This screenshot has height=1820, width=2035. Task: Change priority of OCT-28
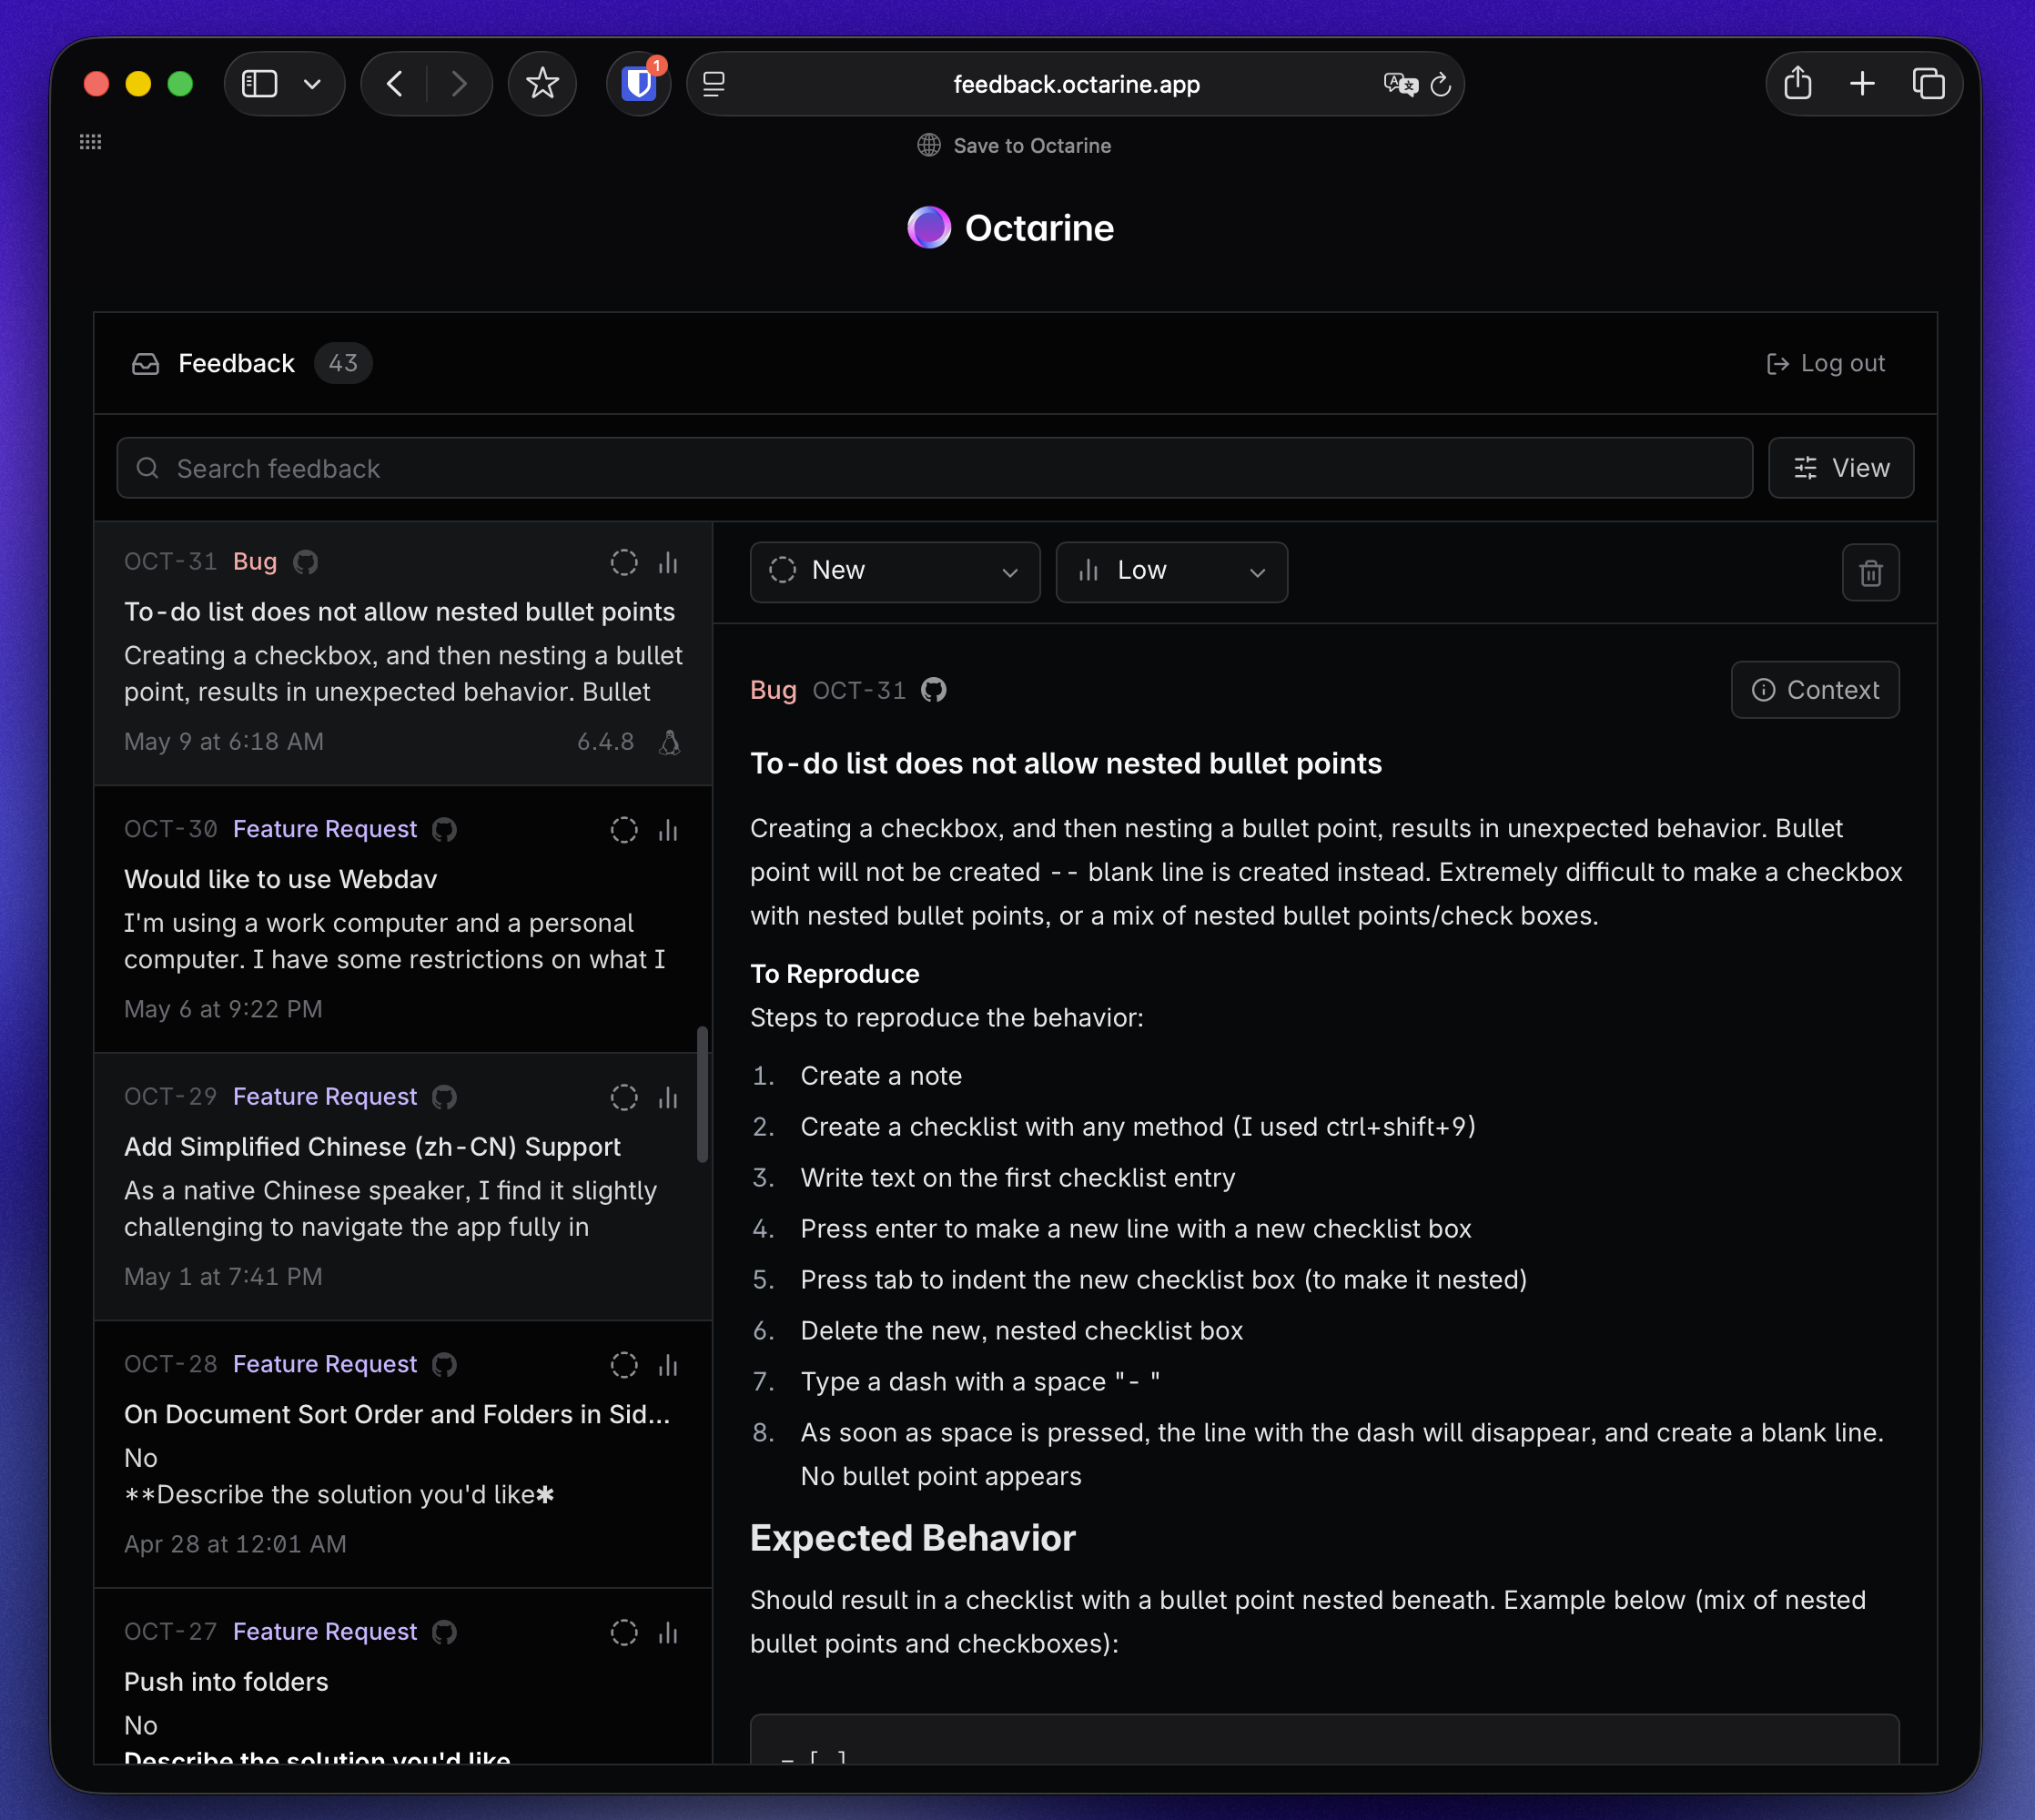tap(668, 1365)
